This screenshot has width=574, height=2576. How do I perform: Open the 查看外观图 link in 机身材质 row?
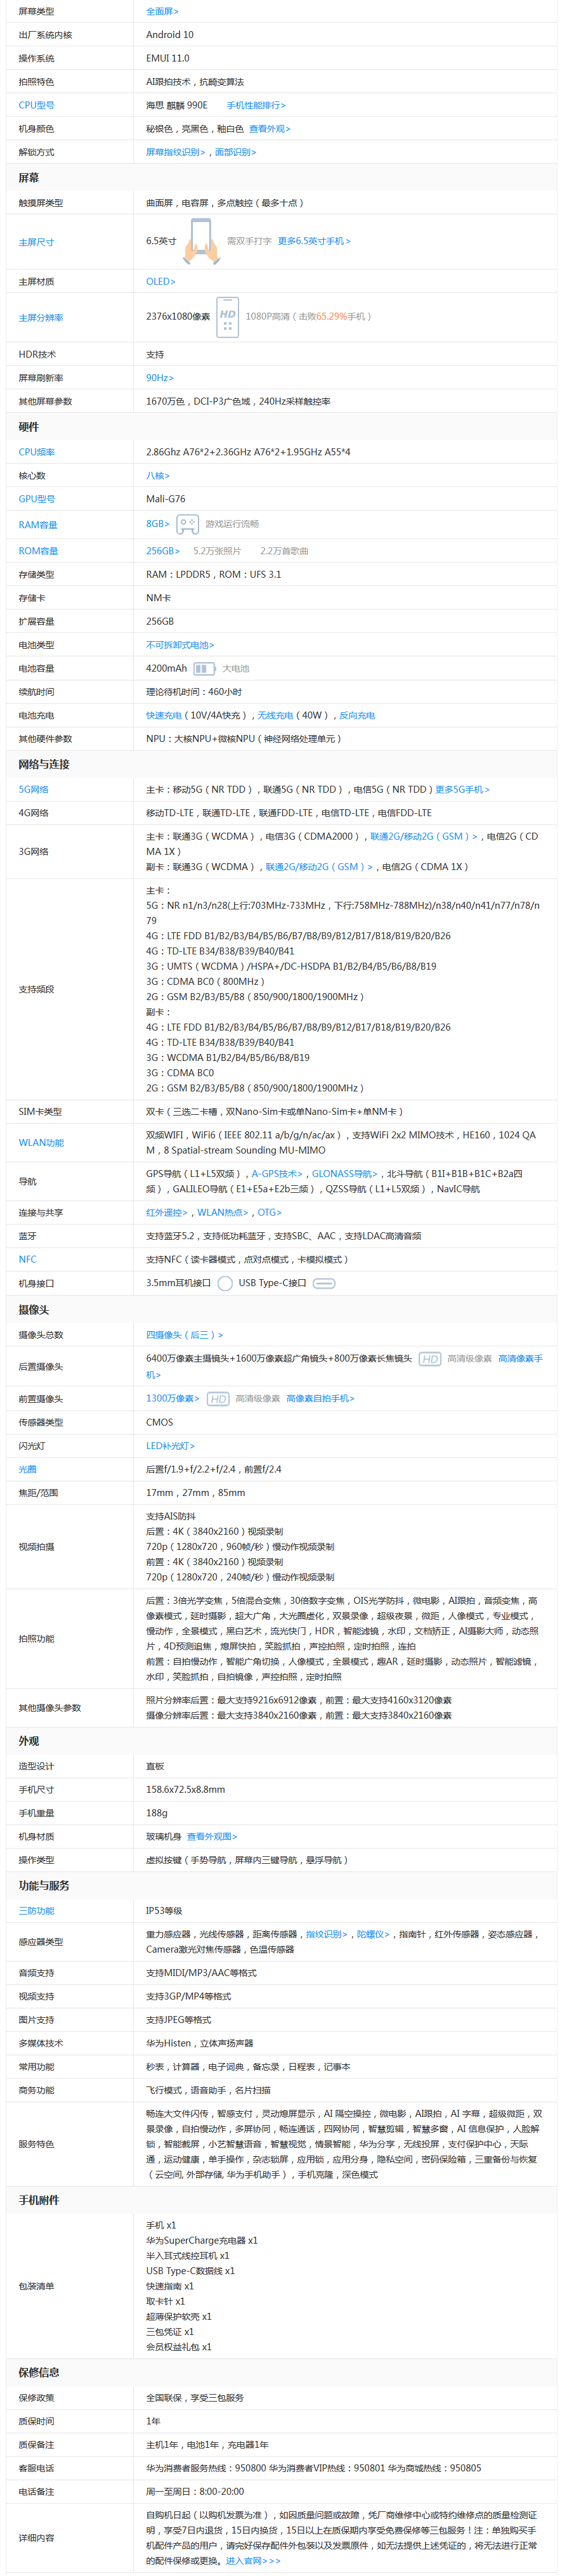pyautogui.click(x=212, y=1837)
